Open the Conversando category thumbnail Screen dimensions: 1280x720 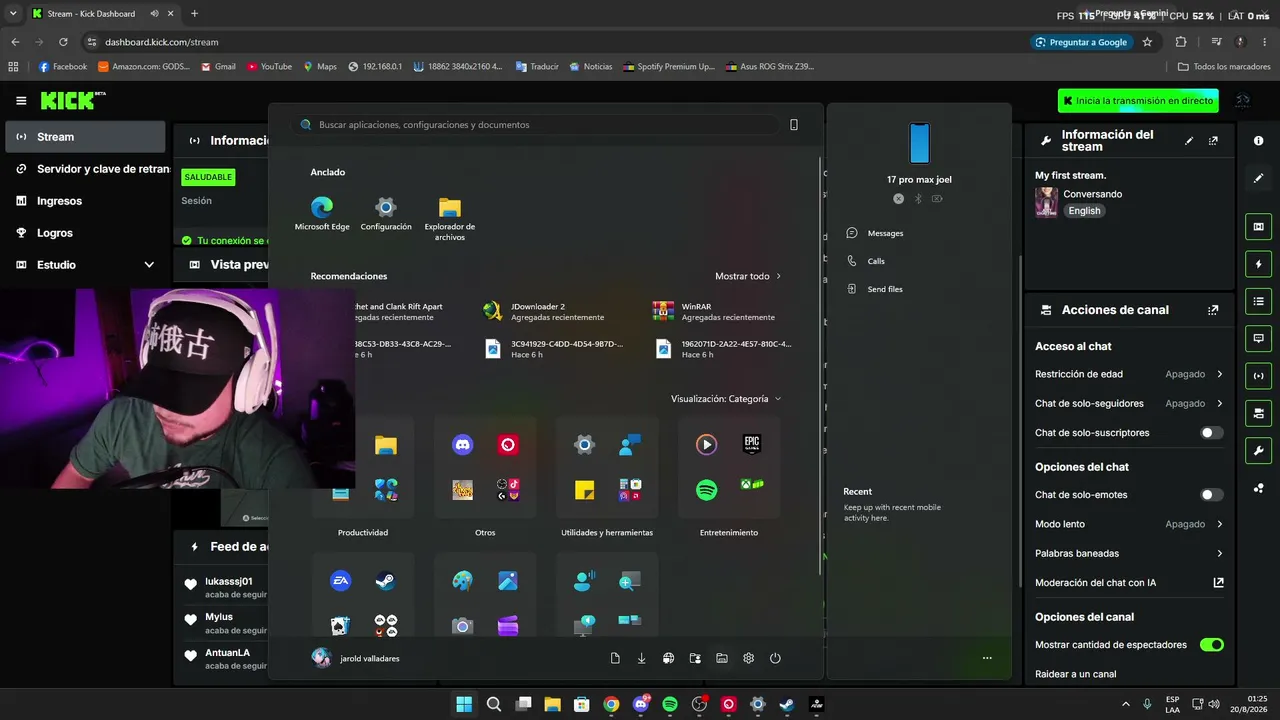[x=1046, y=202]
